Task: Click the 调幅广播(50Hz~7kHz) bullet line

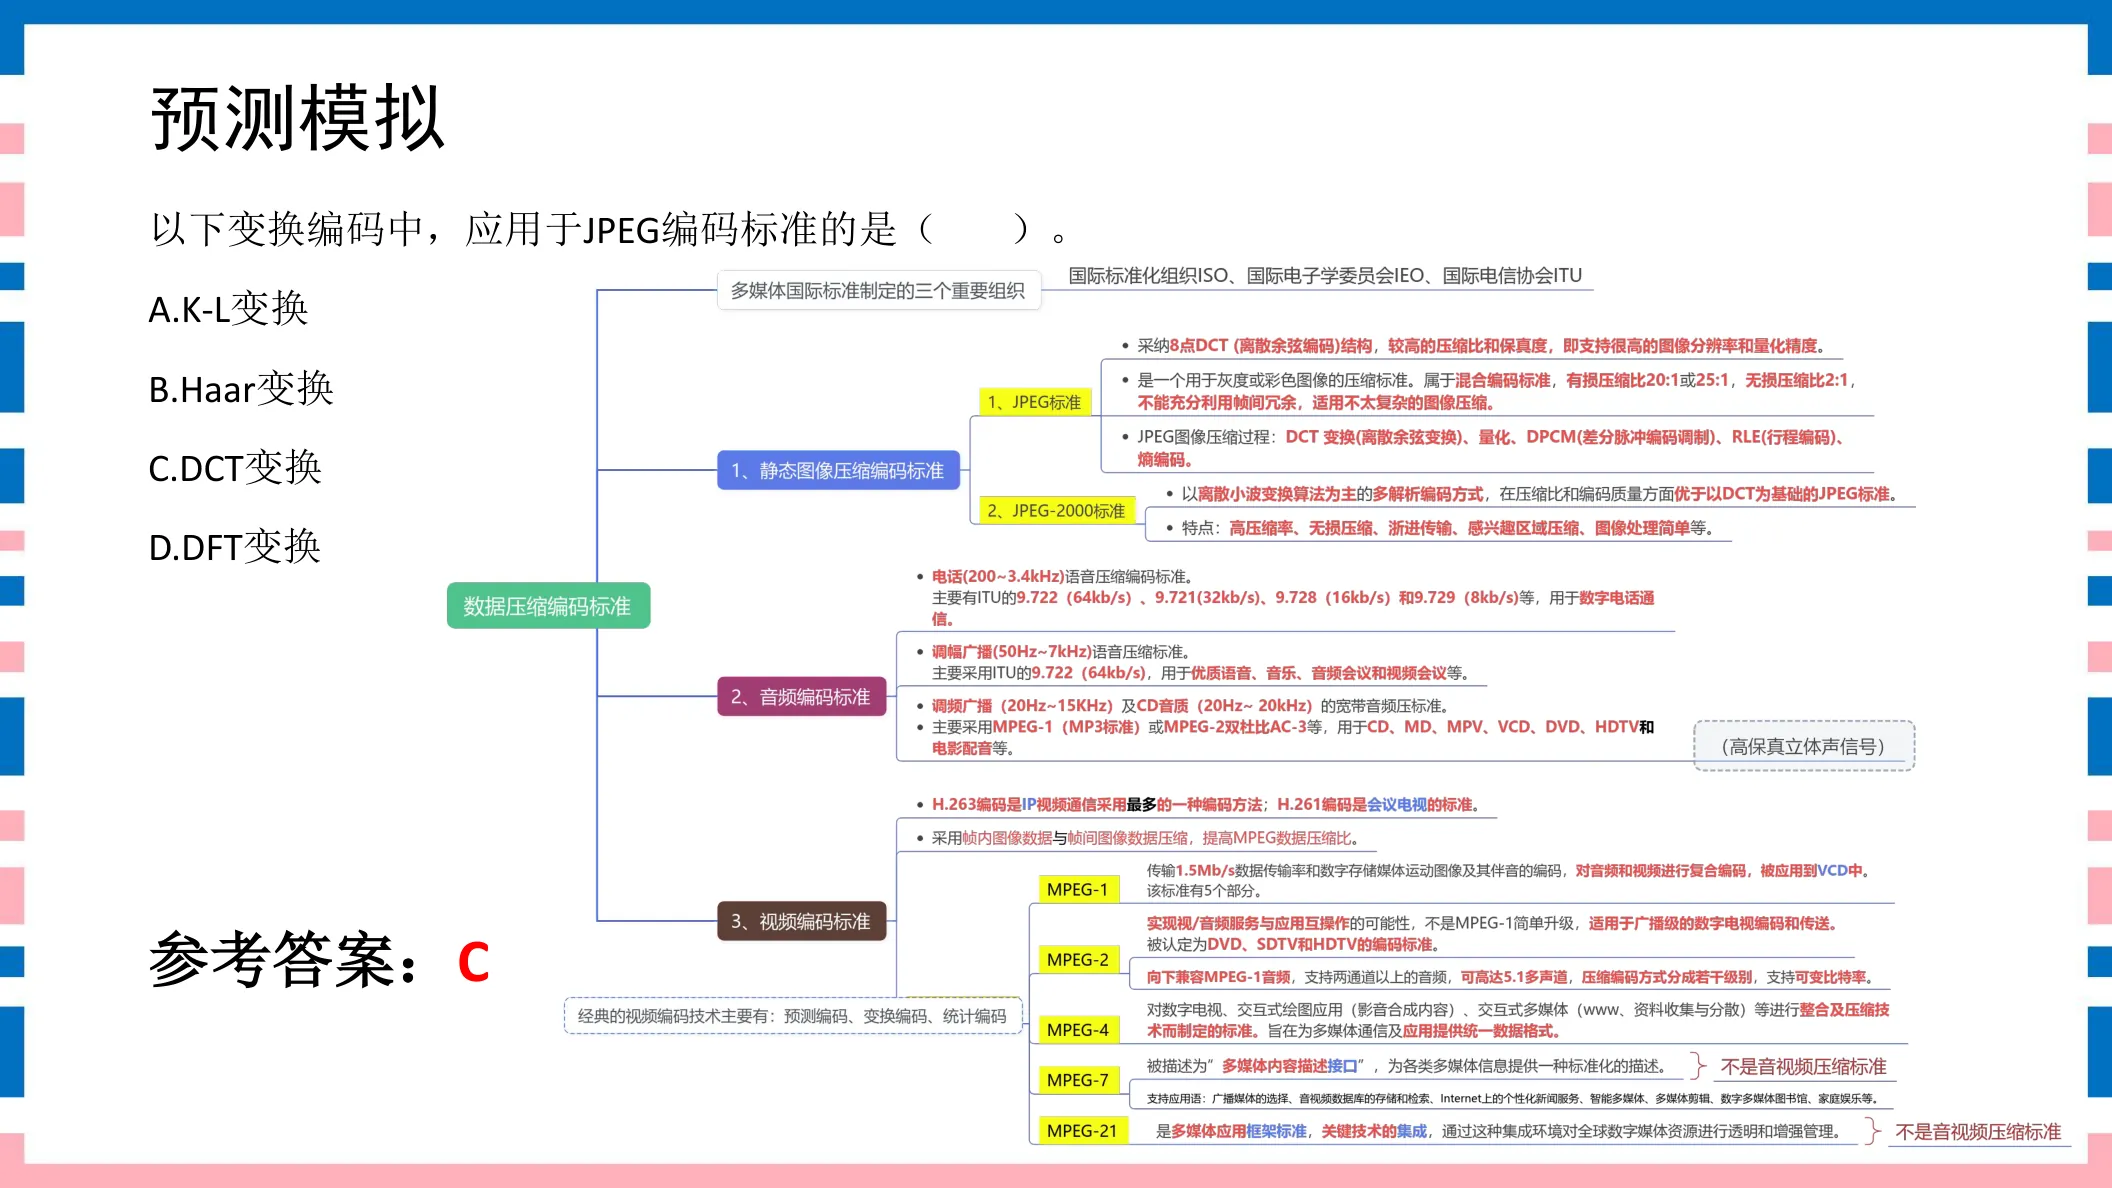Action: click(1193, 662)
